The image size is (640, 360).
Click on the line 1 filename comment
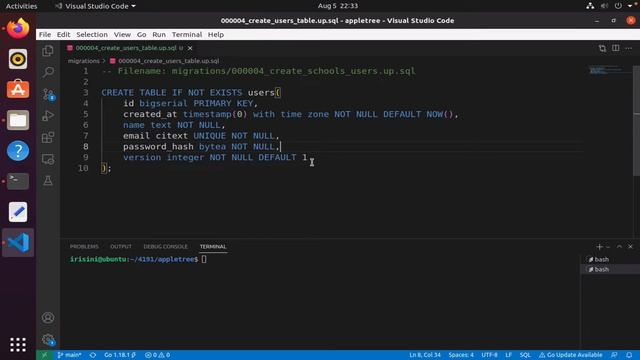coord(258,71)
